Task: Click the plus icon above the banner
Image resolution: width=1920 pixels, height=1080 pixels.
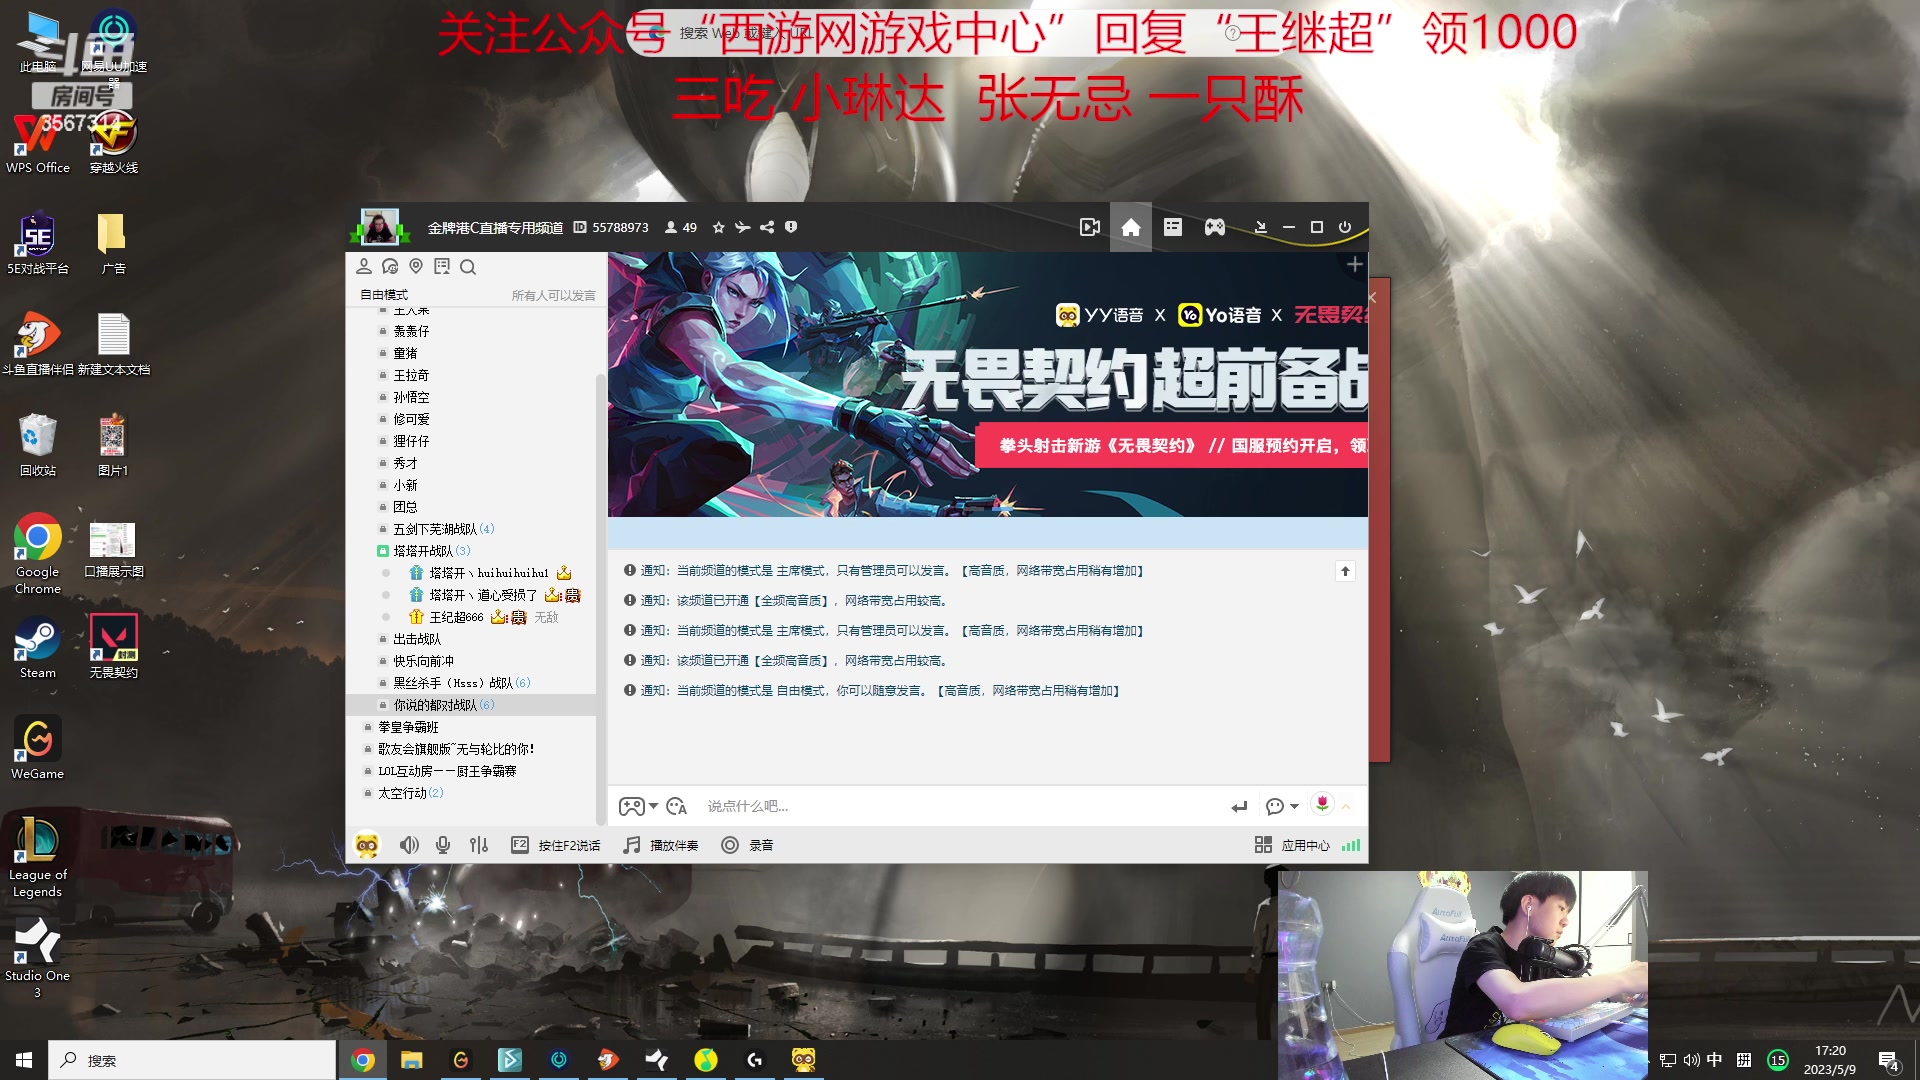Action: [1355, 265]
